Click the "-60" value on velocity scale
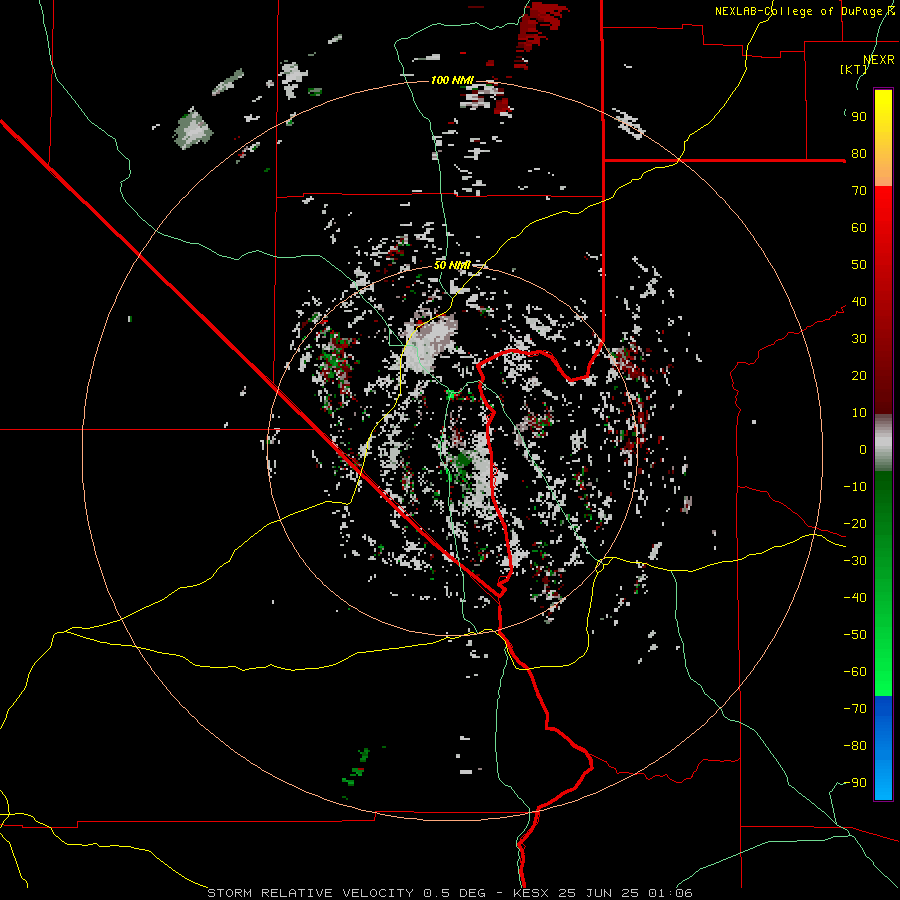Image resolution: width=900 pixels, height=900 pixels. [x=855, y=672]
